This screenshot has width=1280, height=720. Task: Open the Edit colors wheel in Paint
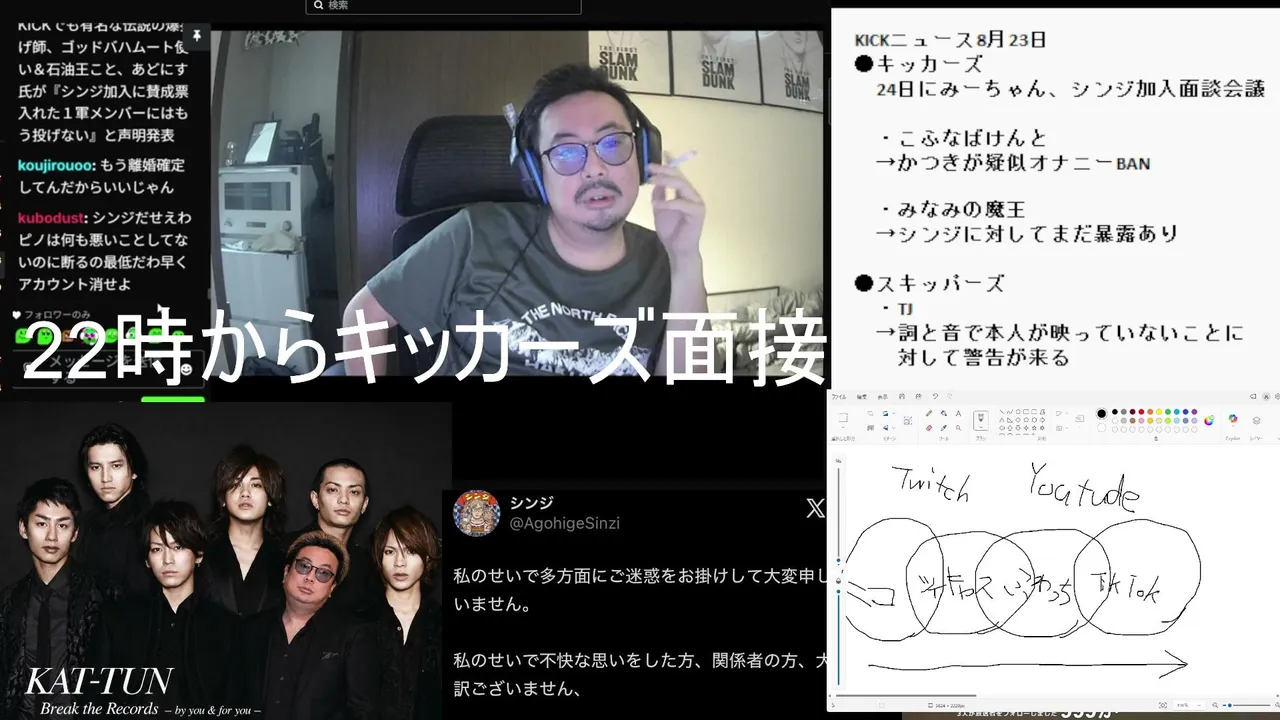point(1209,419)
